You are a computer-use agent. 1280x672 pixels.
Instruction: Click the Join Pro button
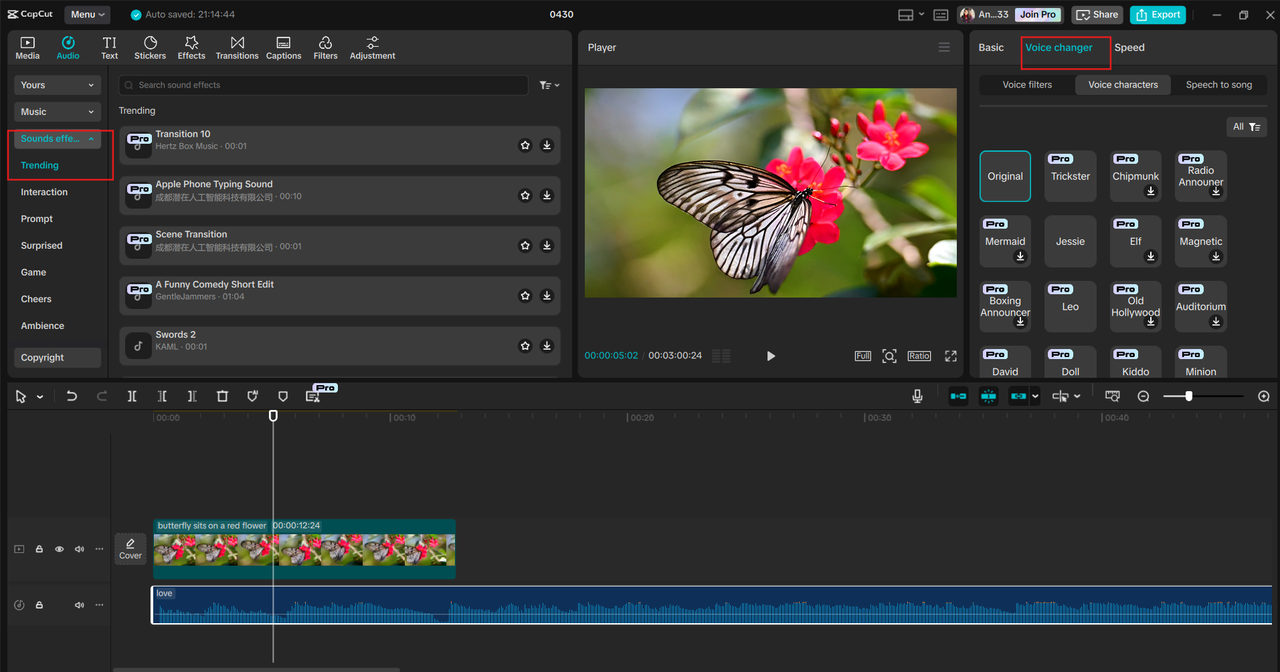click(1037, 15)
